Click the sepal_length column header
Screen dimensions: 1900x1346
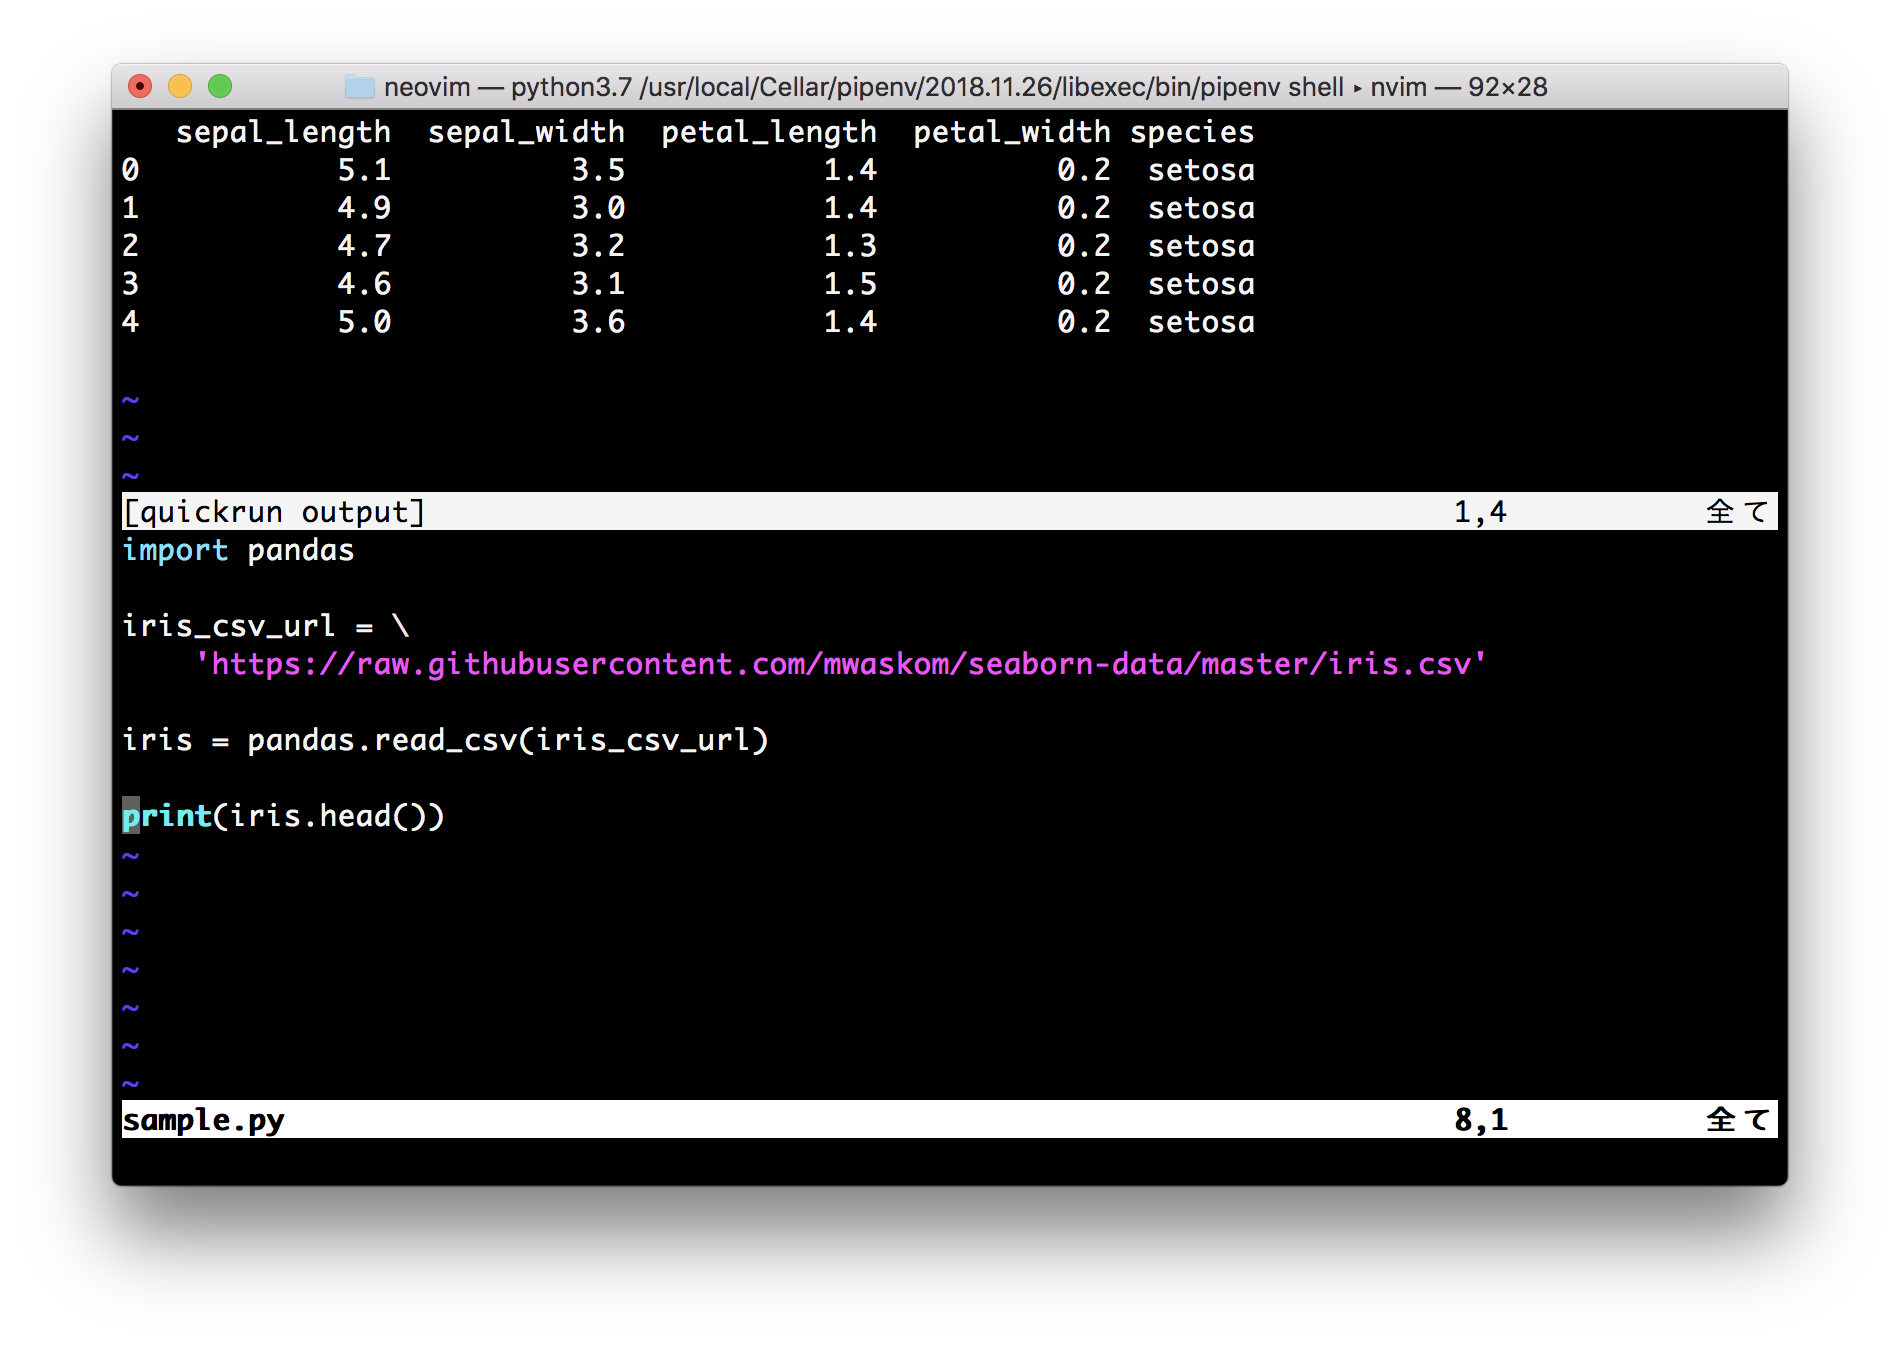[284, 133]
